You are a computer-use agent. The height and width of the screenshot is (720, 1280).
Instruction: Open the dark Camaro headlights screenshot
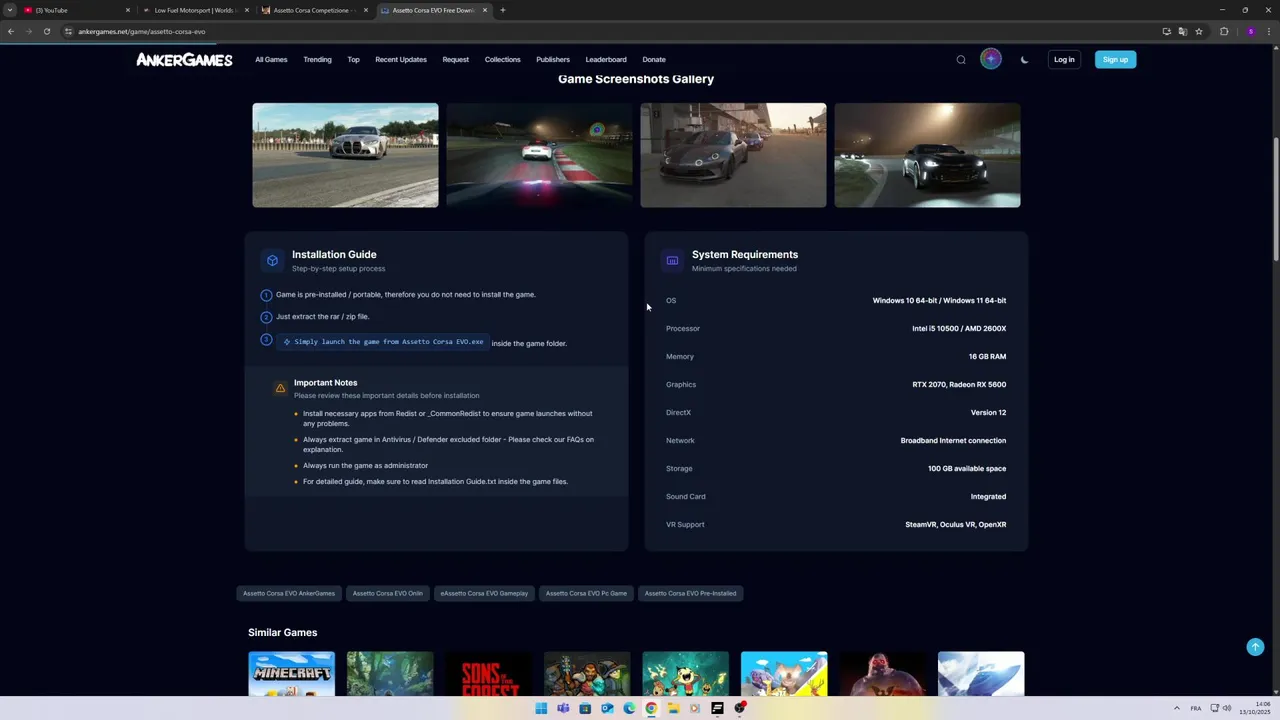coord(927,155)
